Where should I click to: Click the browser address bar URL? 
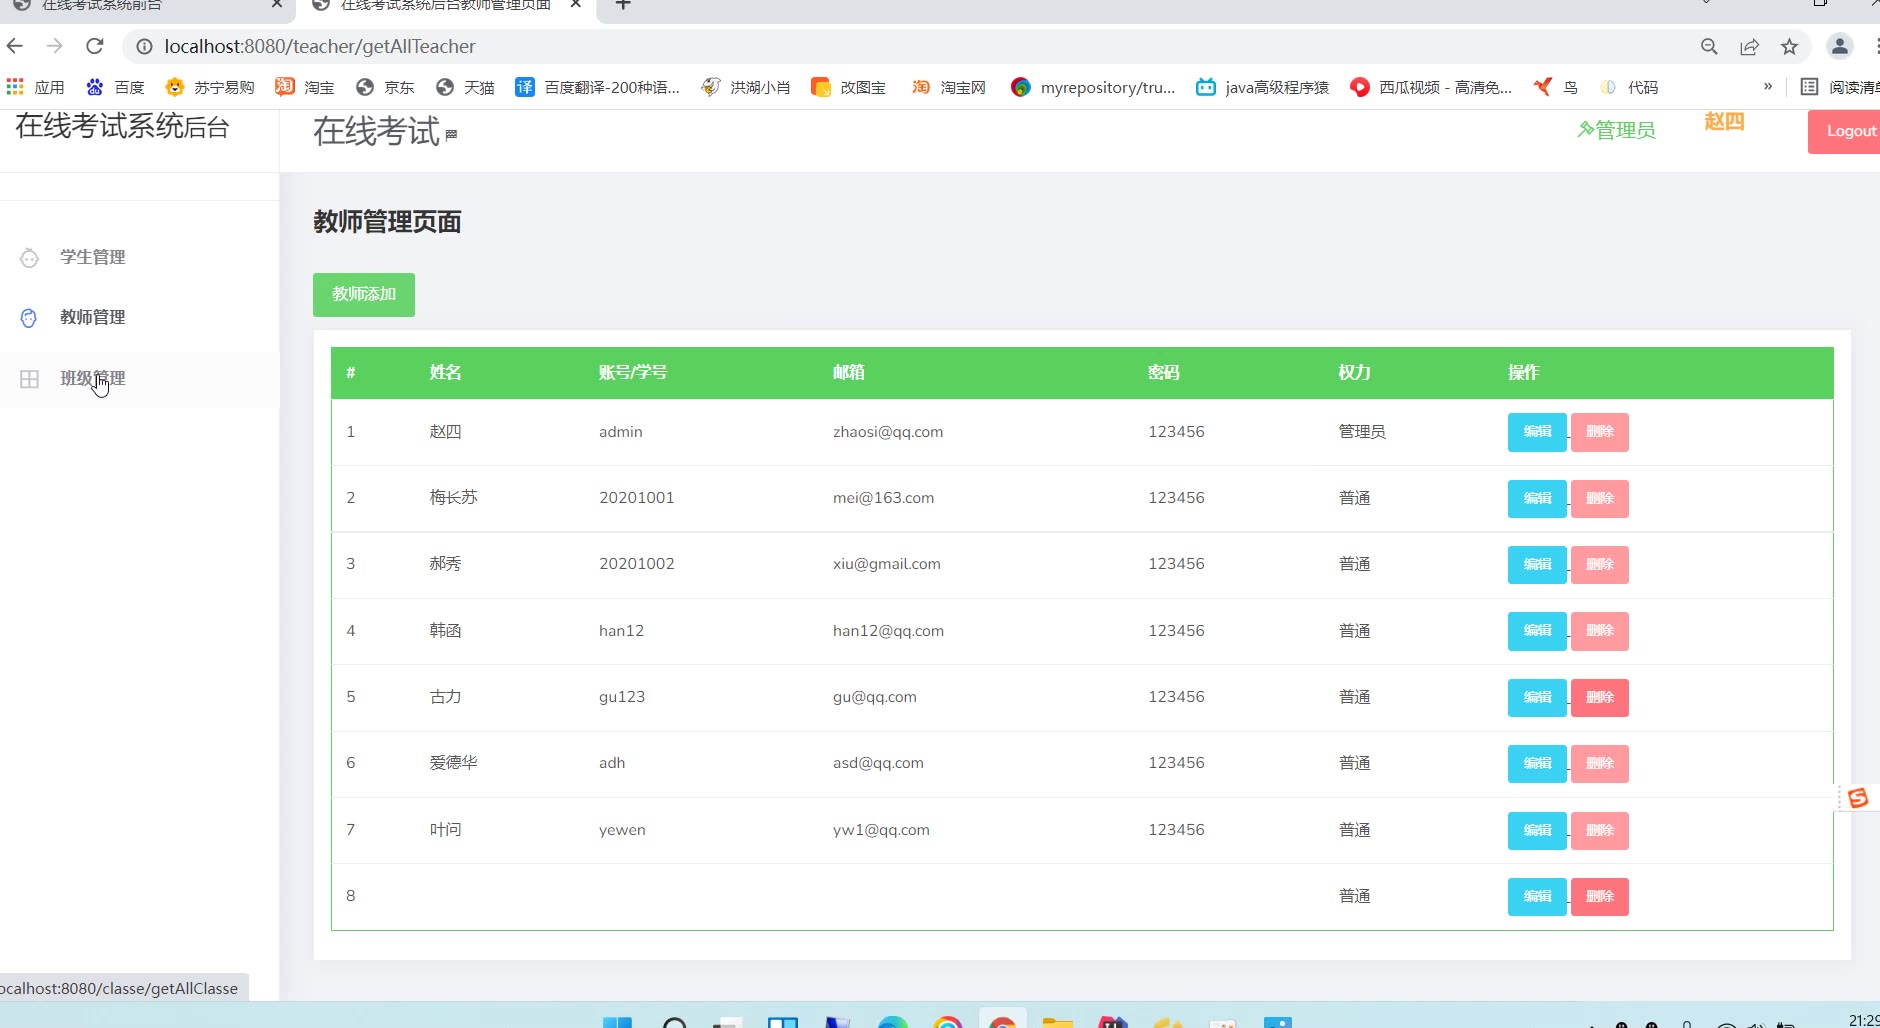click(x=320, y=46)
